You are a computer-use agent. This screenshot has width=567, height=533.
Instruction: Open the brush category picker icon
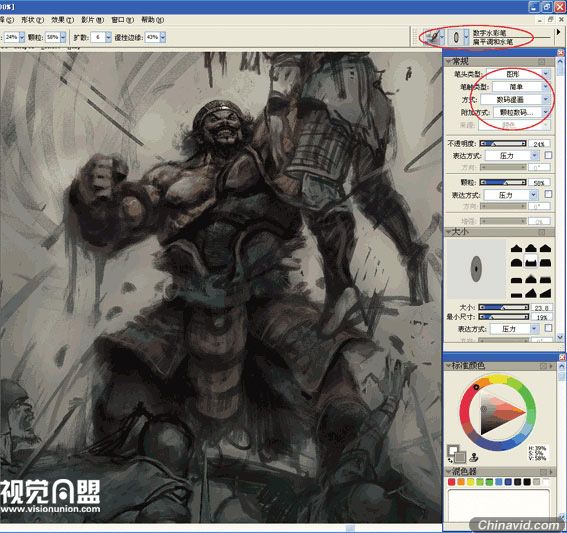coord(434,37)
